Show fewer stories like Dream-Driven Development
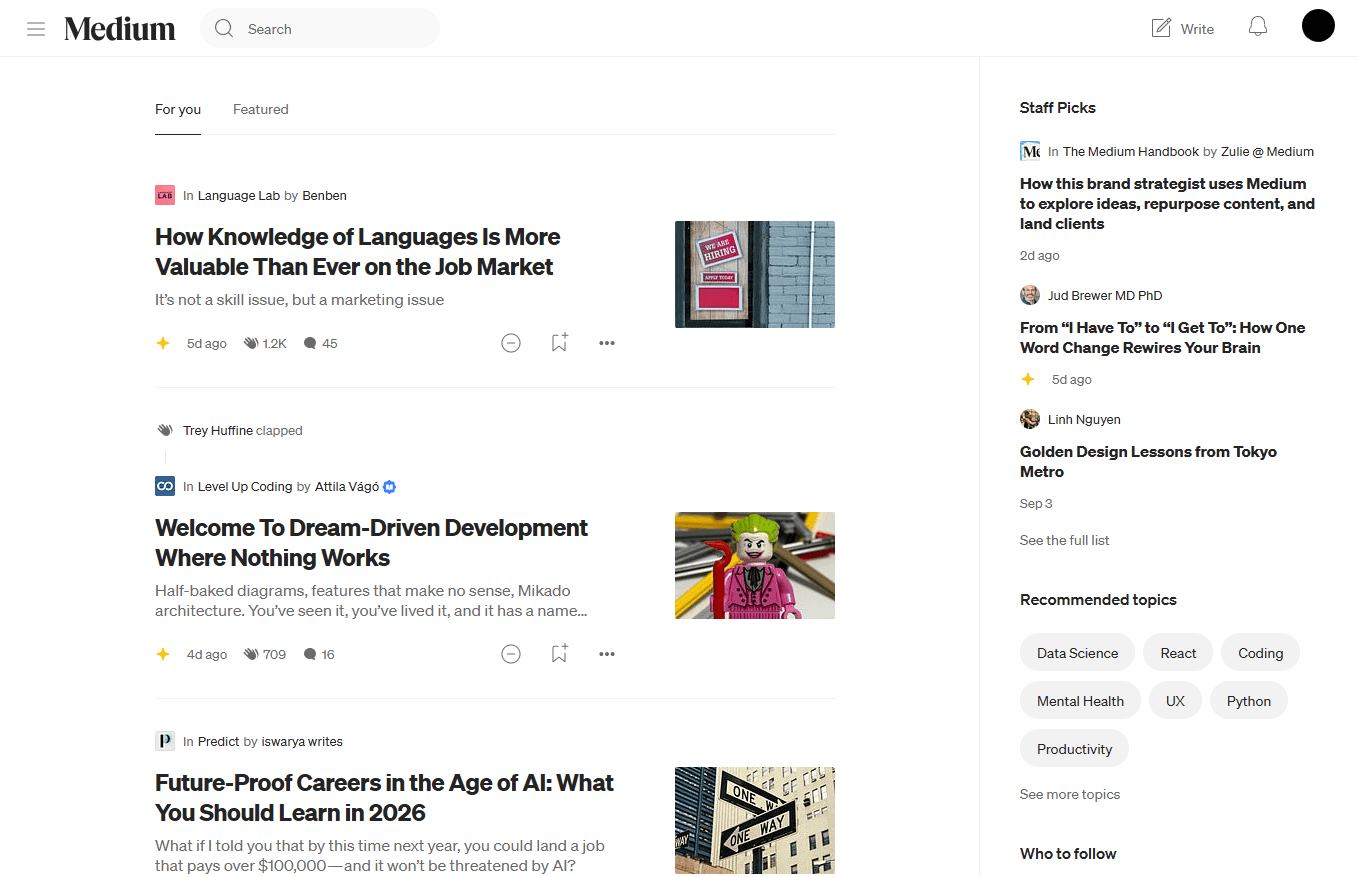 click(x=511, y=653)
